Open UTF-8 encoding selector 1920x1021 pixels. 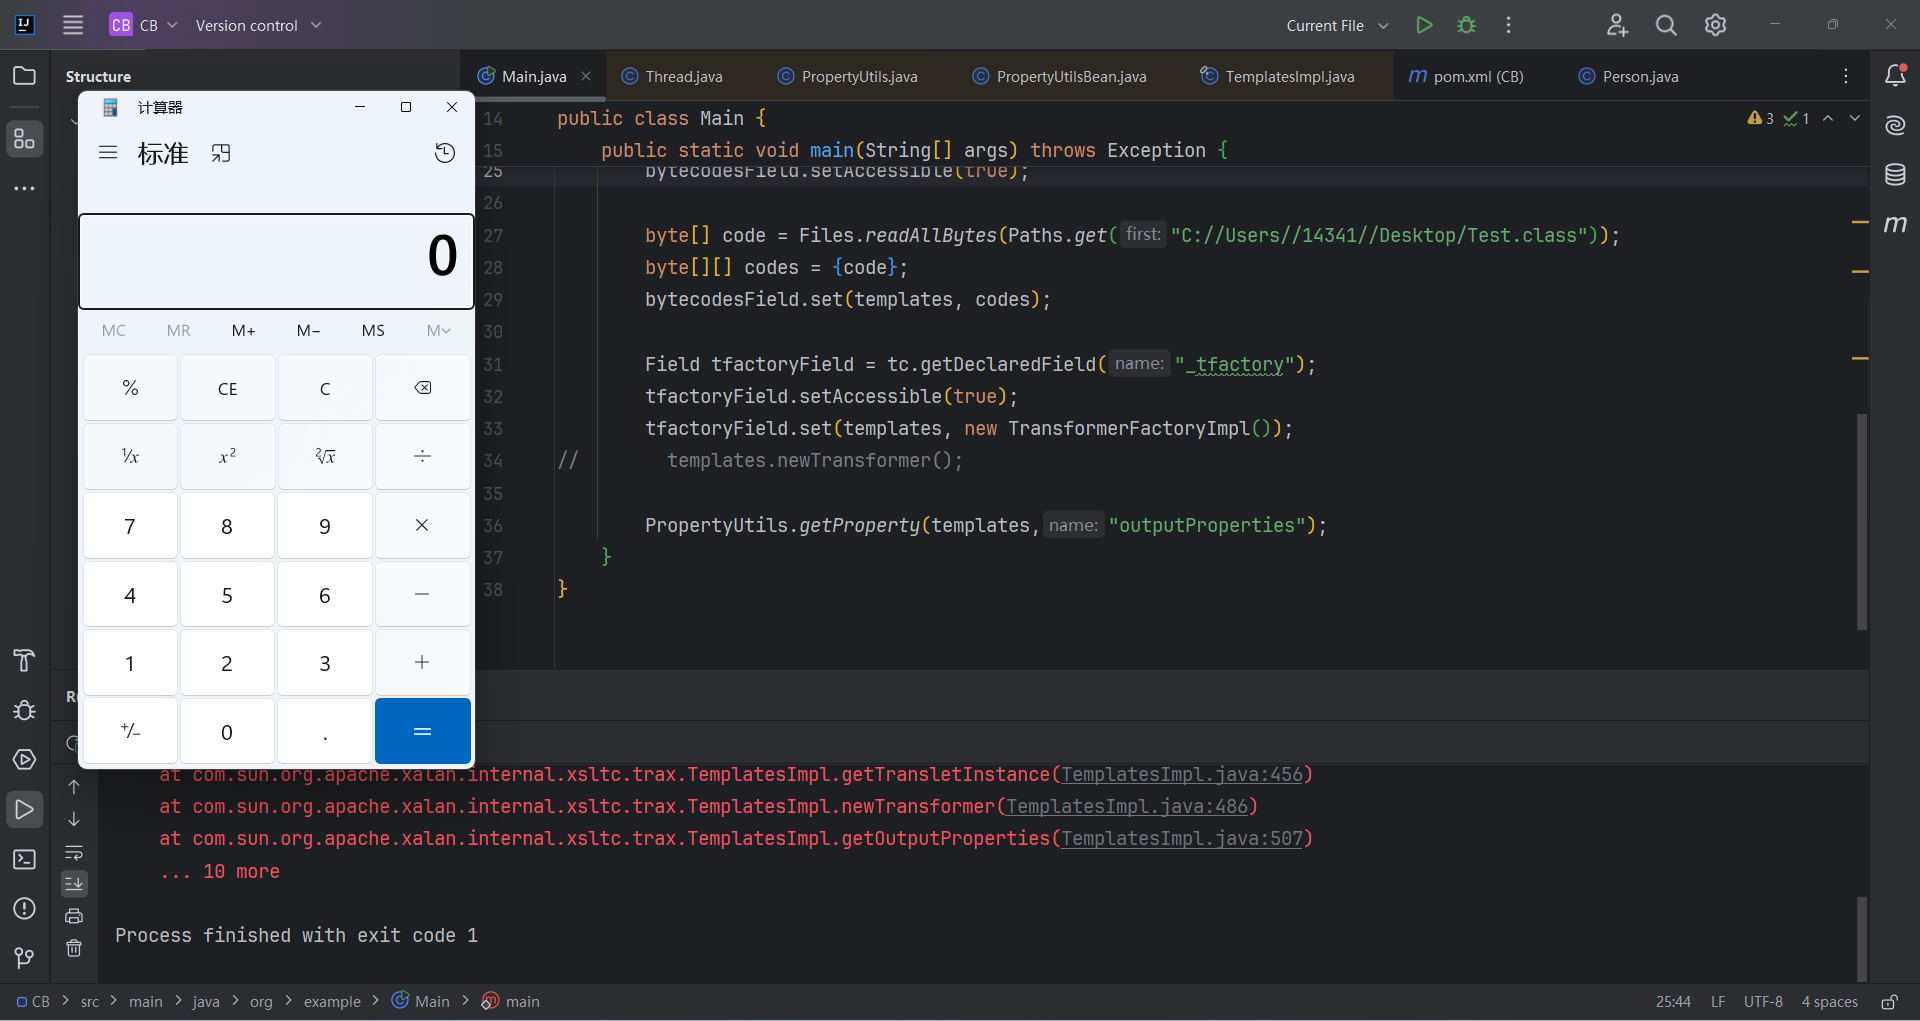click(1763, 1001)
